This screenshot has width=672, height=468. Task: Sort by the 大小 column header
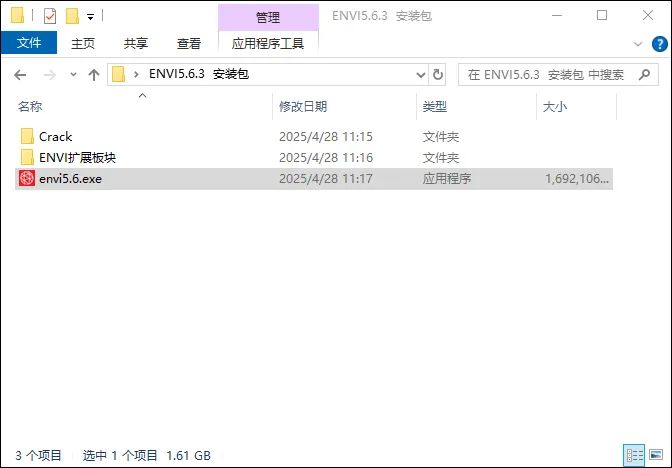click(x=555, y=106)
